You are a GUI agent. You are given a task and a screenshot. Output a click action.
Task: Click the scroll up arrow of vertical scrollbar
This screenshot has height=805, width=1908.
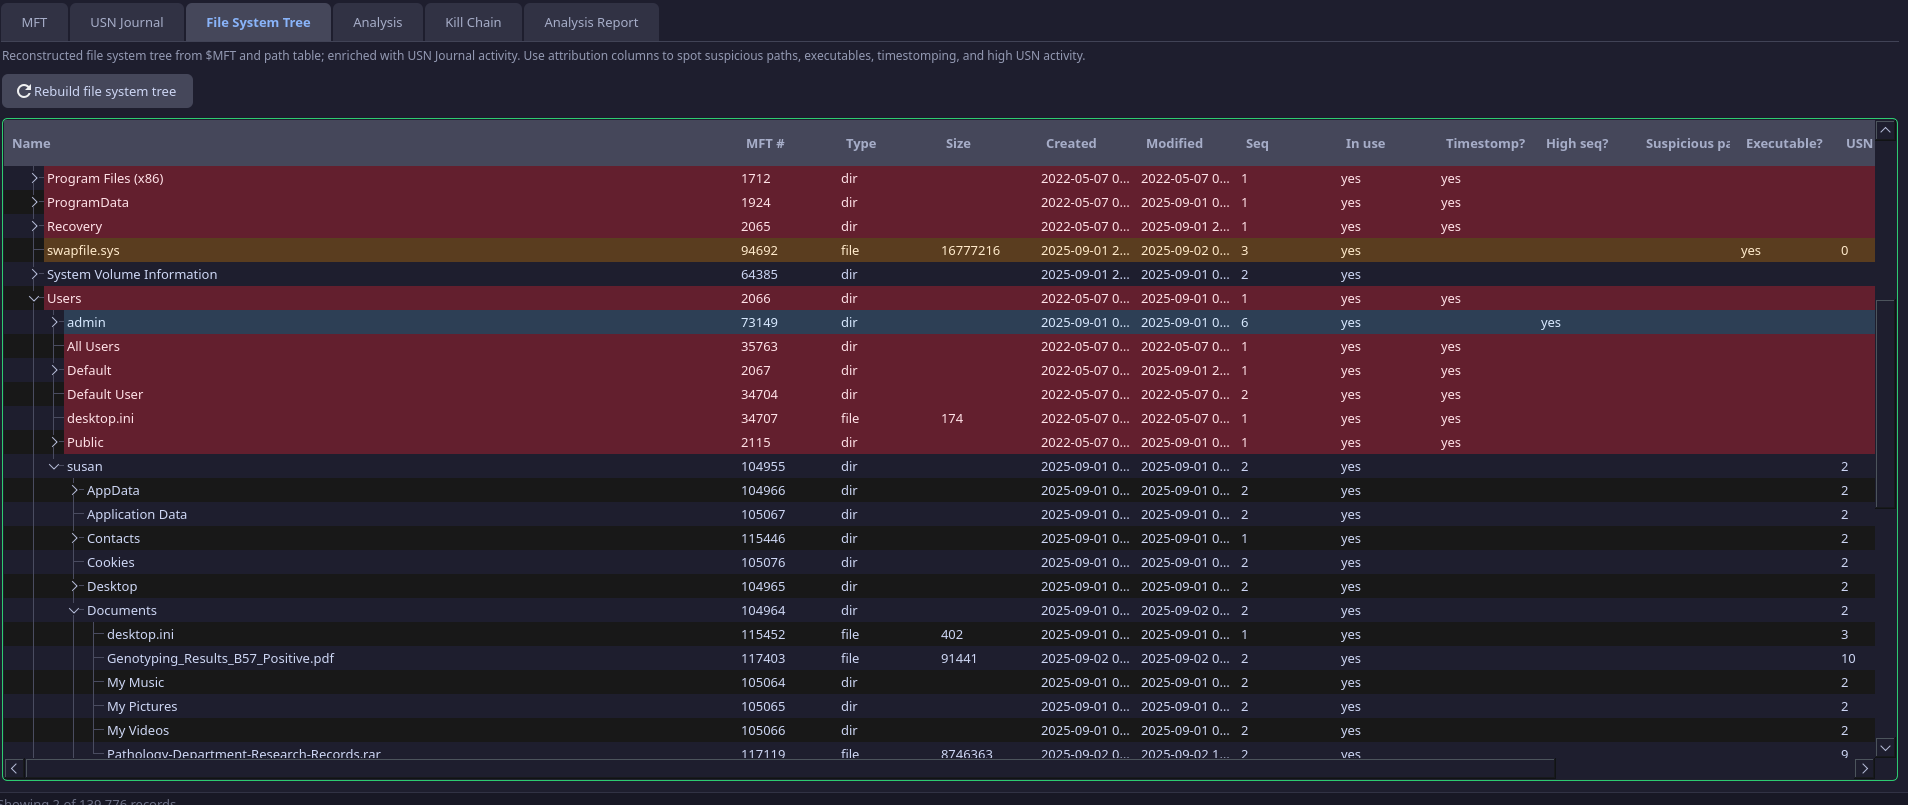[1885, 130]
